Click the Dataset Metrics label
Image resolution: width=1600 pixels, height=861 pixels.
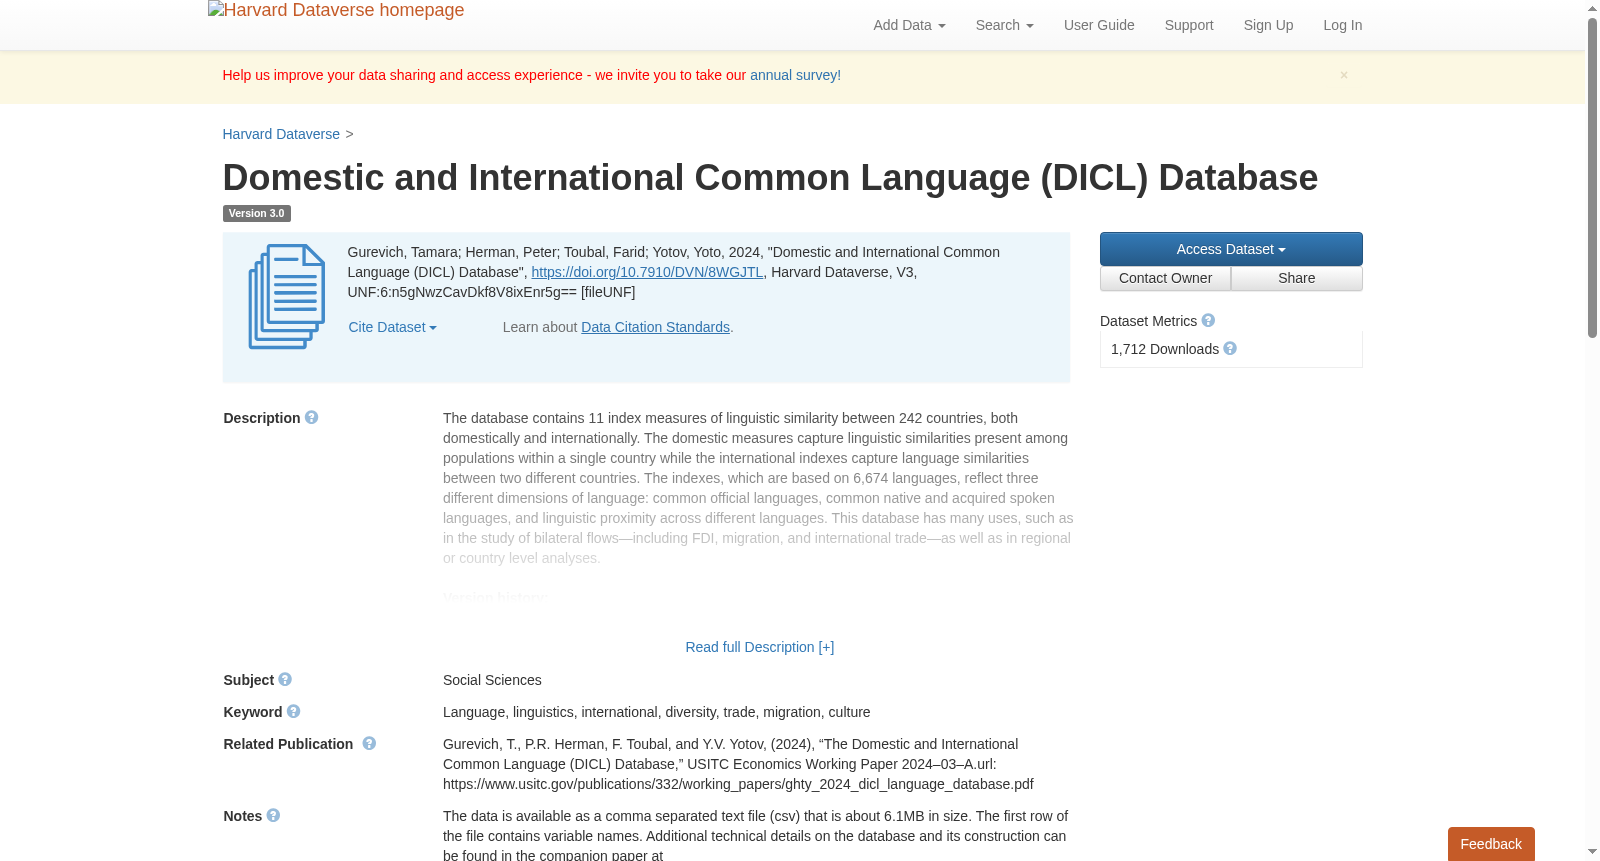click(x=1148, y=321)
